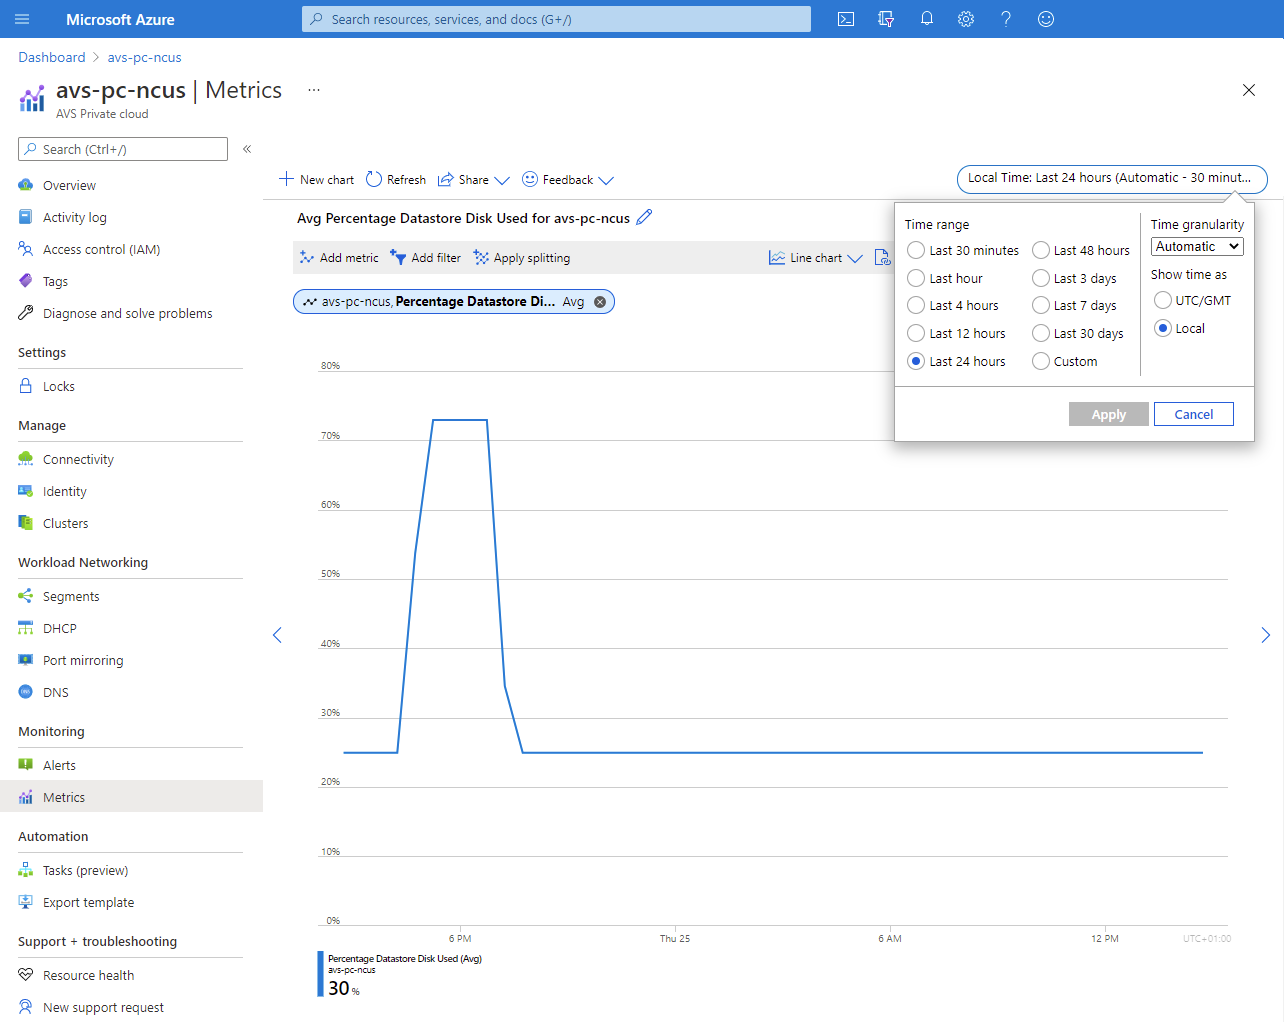Click the Refresh icon in toolbar

tap(374, 179)
